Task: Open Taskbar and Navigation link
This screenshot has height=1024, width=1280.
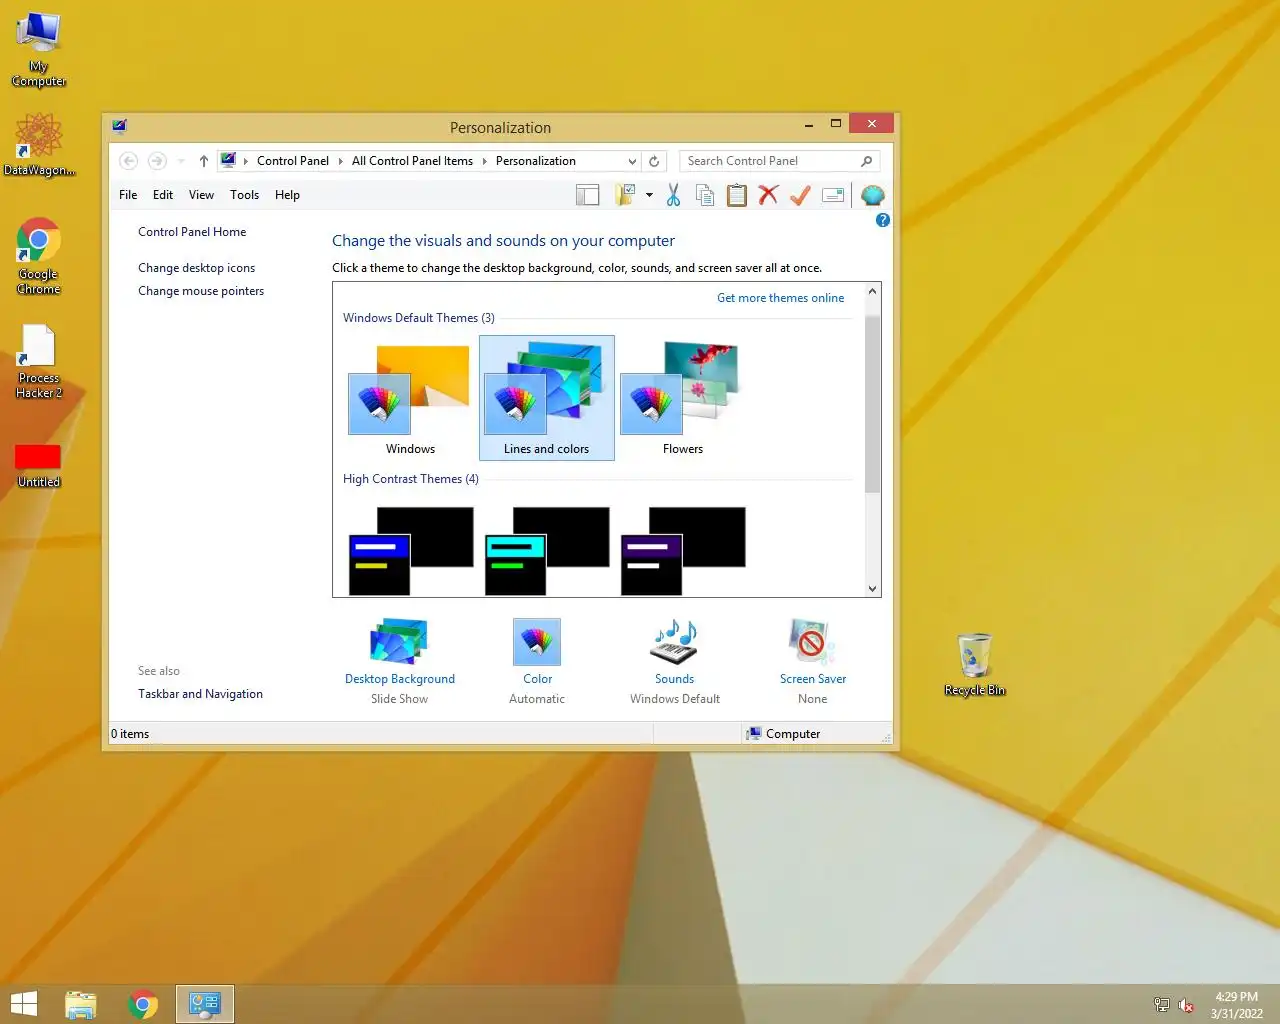Action: (200, 694)
